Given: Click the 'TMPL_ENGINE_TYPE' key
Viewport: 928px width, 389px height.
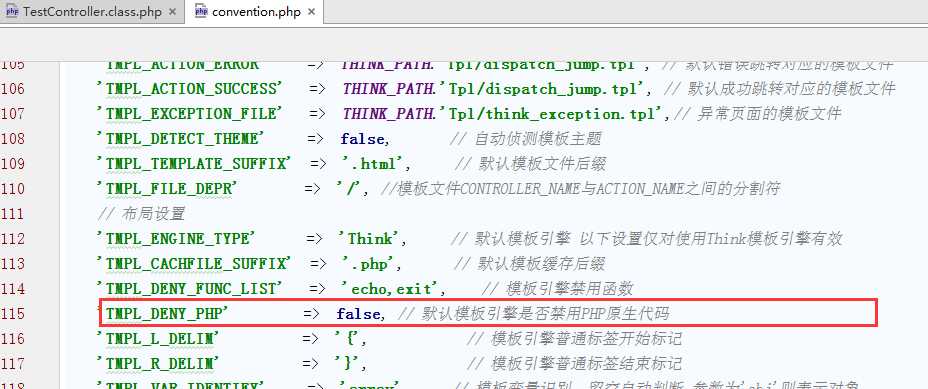Looking at the screenshot, I should [x=176, y=239].
